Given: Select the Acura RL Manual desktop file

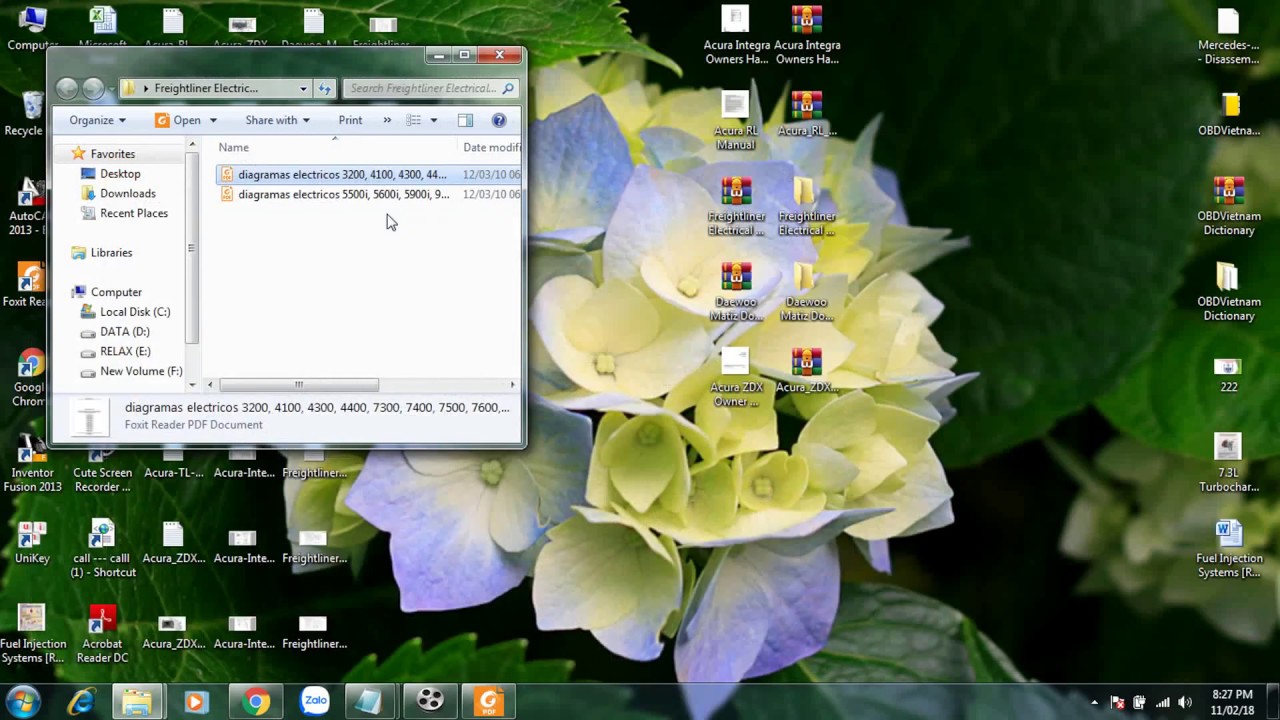Looking at the screenshot, I should [735, 121].
